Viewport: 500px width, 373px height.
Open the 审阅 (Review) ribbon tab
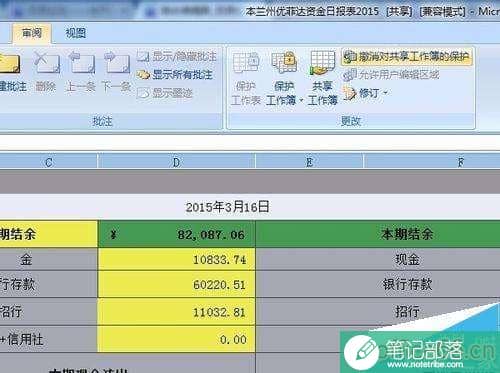(32, 33)
